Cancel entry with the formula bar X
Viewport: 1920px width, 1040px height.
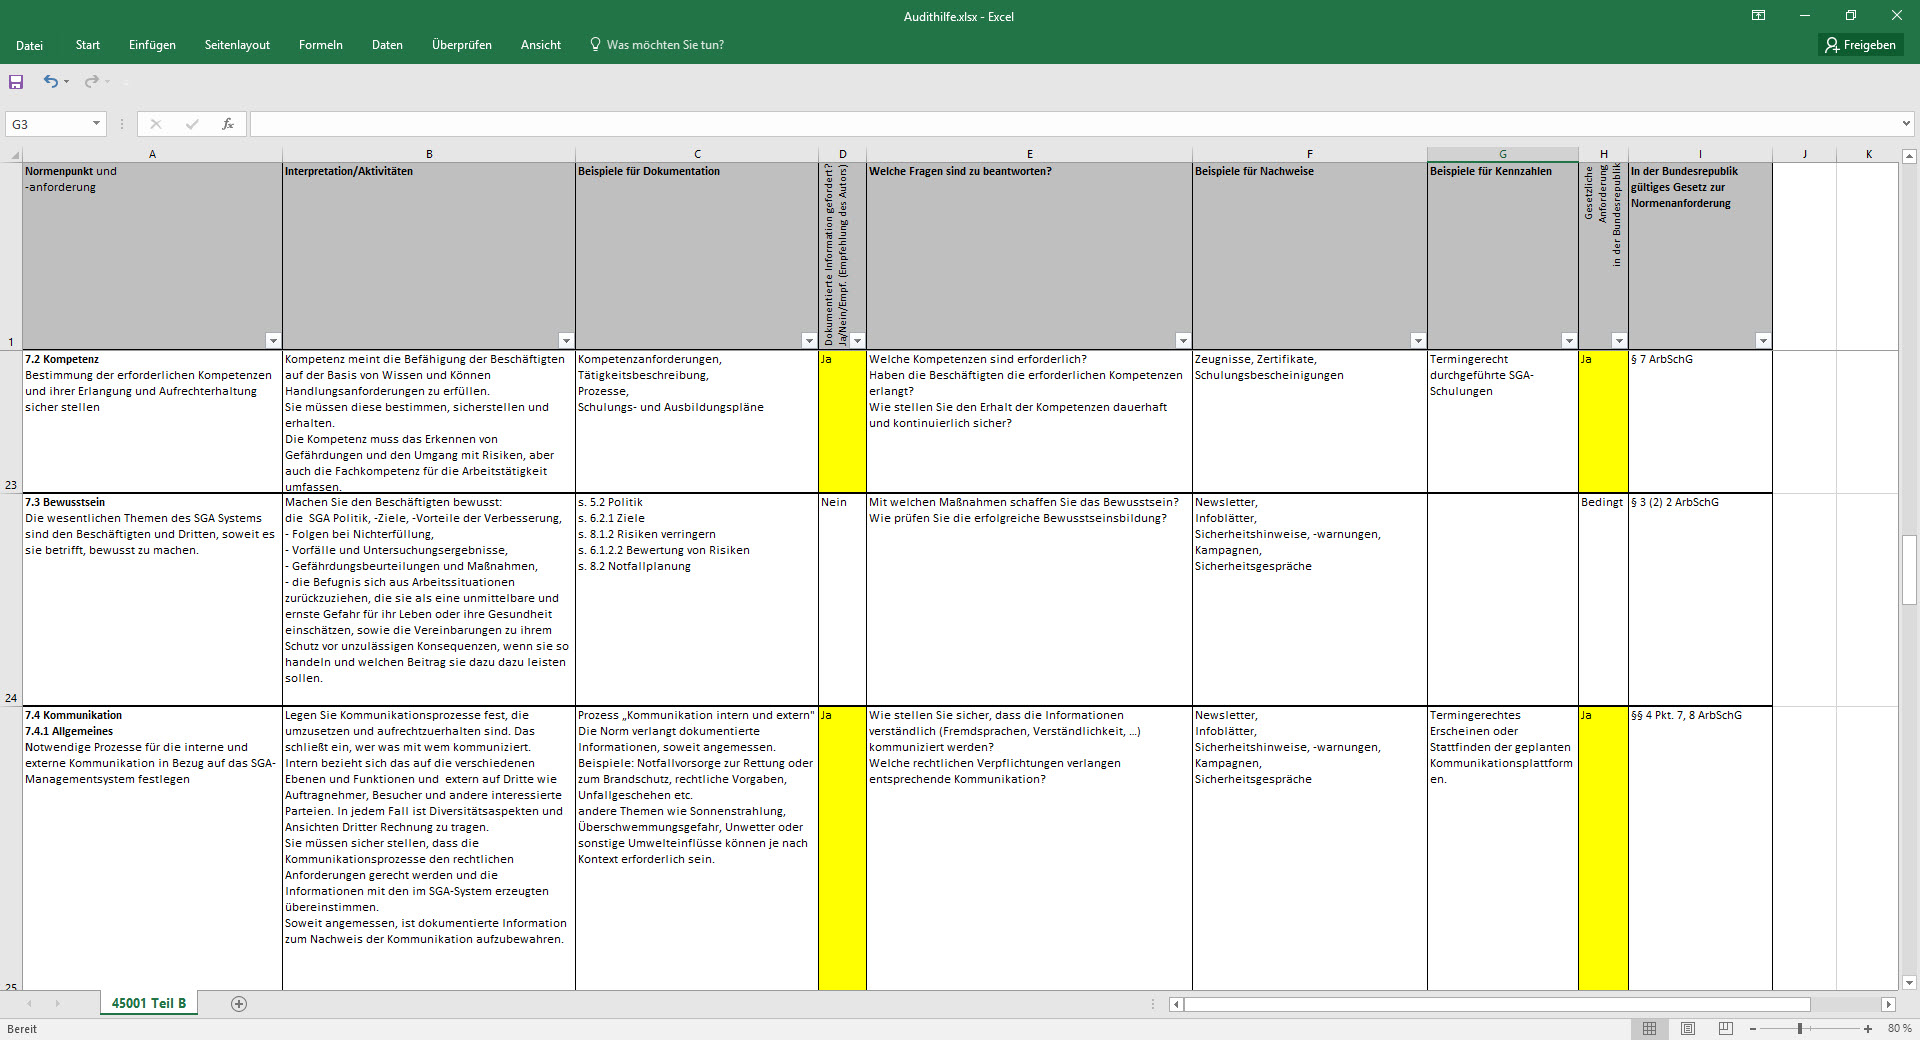(156, 124)
